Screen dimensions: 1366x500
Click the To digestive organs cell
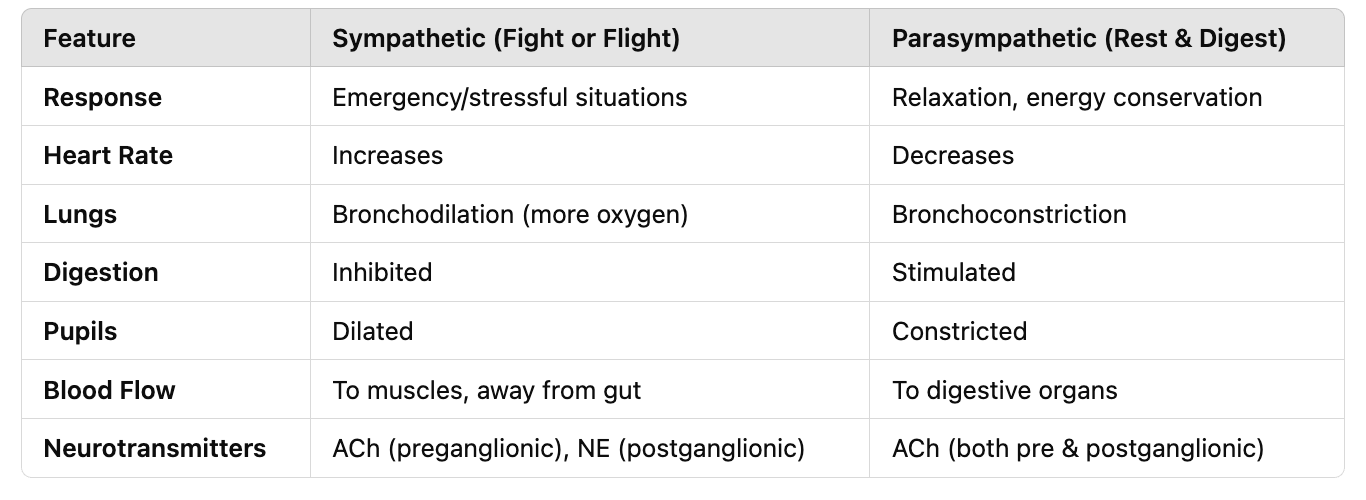pyautogui.click(x=1005, y=390)
